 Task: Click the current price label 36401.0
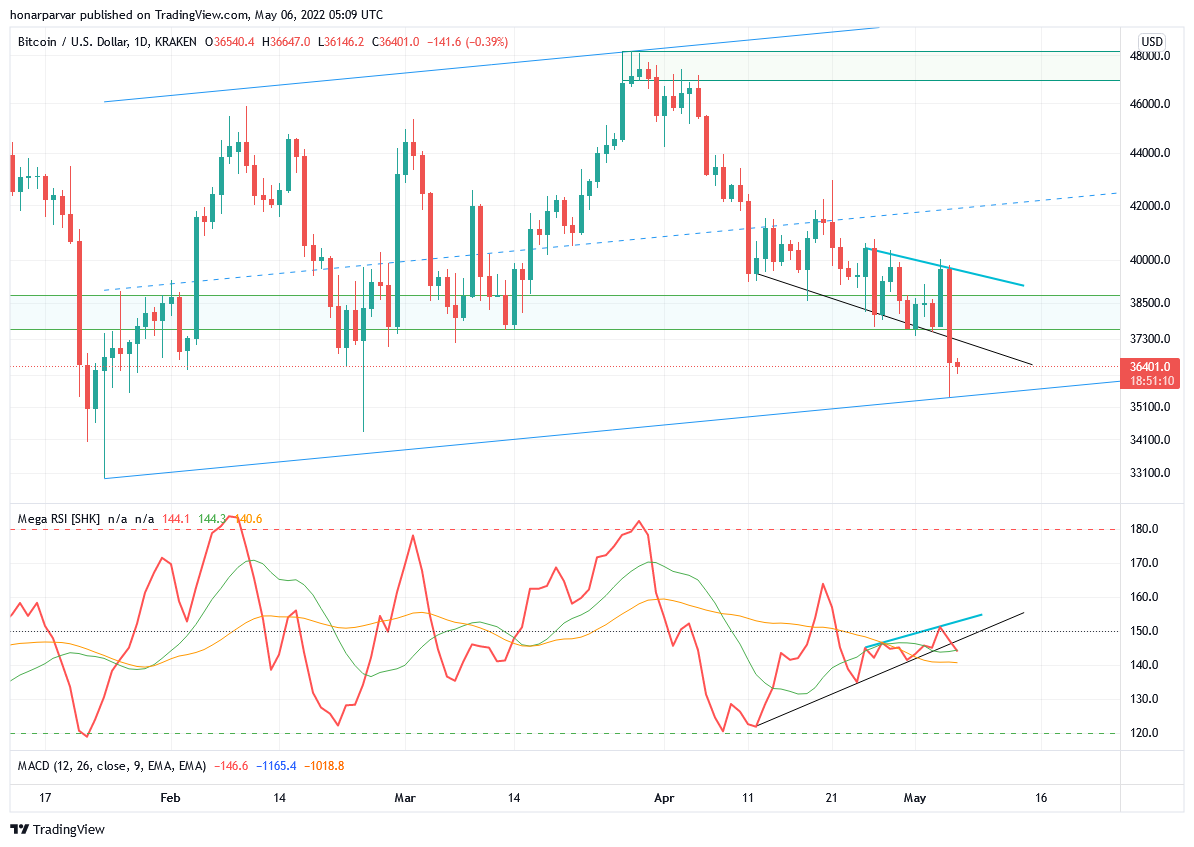click(x=1149, y=367)
